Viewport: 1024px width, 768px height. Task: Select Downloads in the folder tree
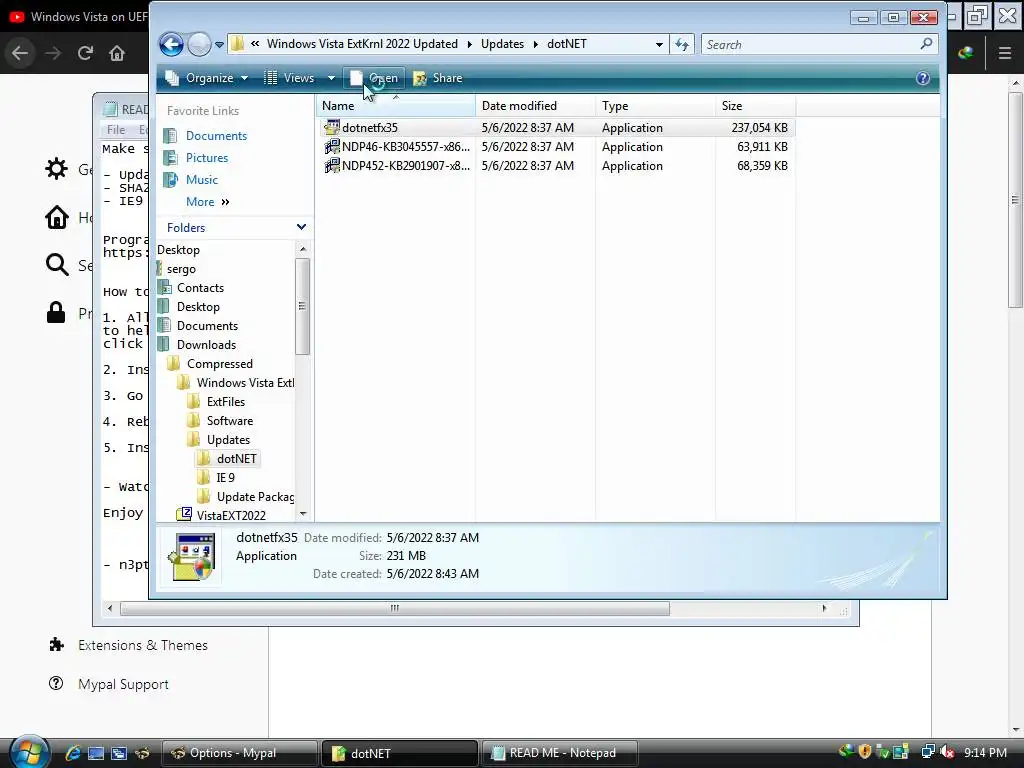pyautogui.click(x=206, y=345)
